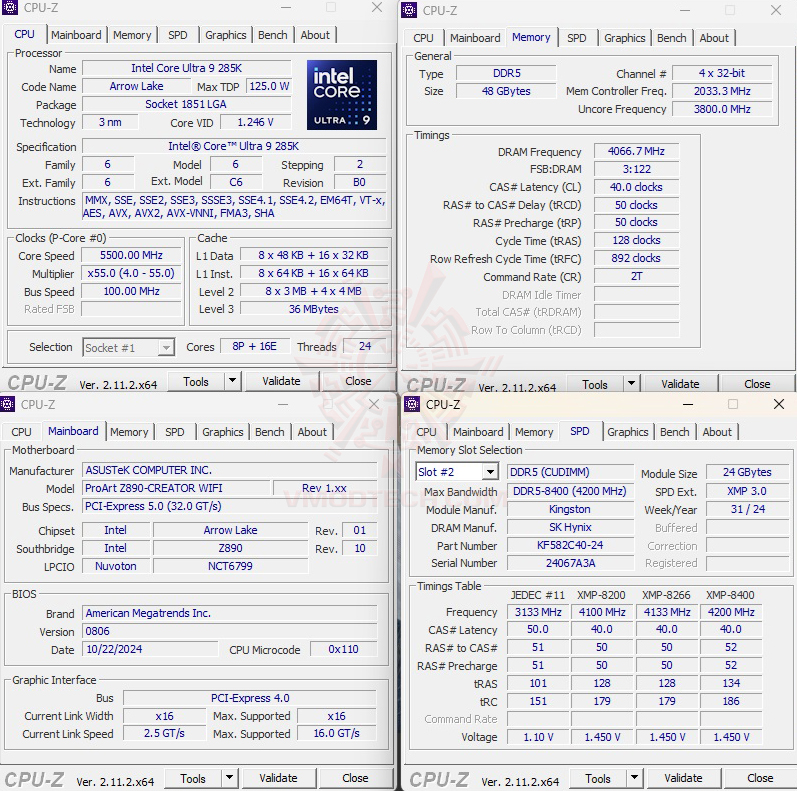The image size is (797, 791).
Task: Click the DRAM Frequency value '4066.7 MHz'
Action: point(636,151)
